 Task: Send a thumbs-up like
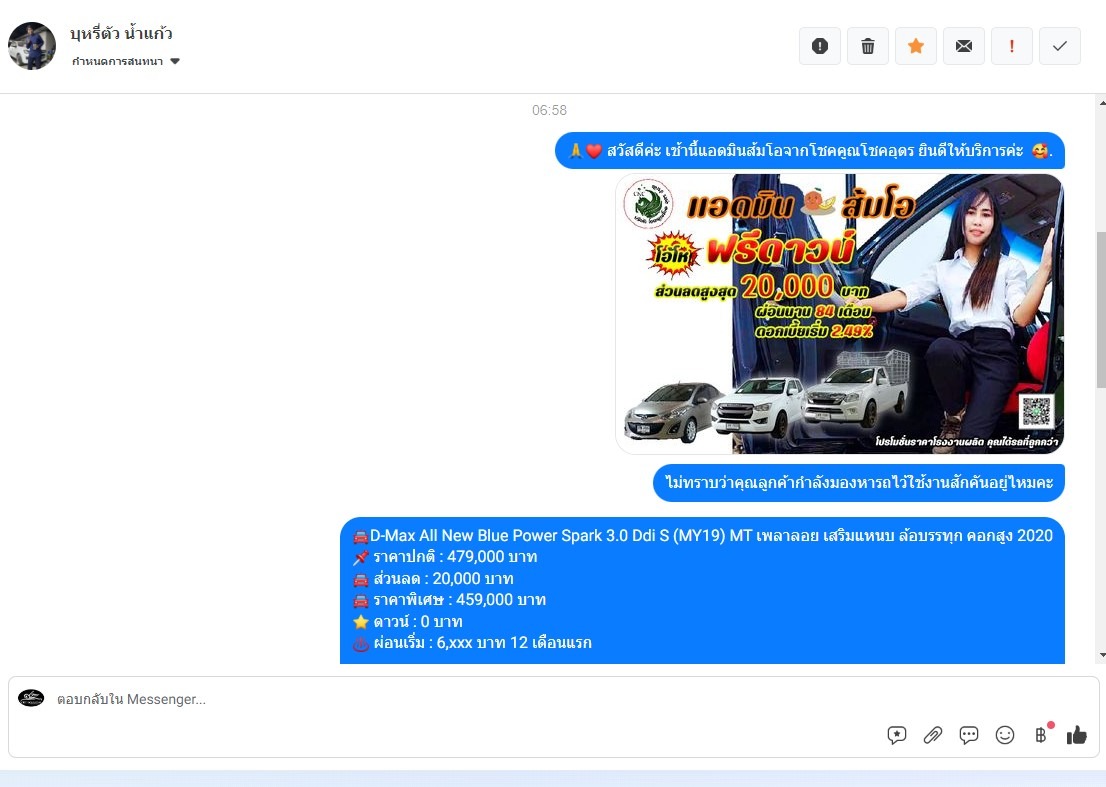1076,736
